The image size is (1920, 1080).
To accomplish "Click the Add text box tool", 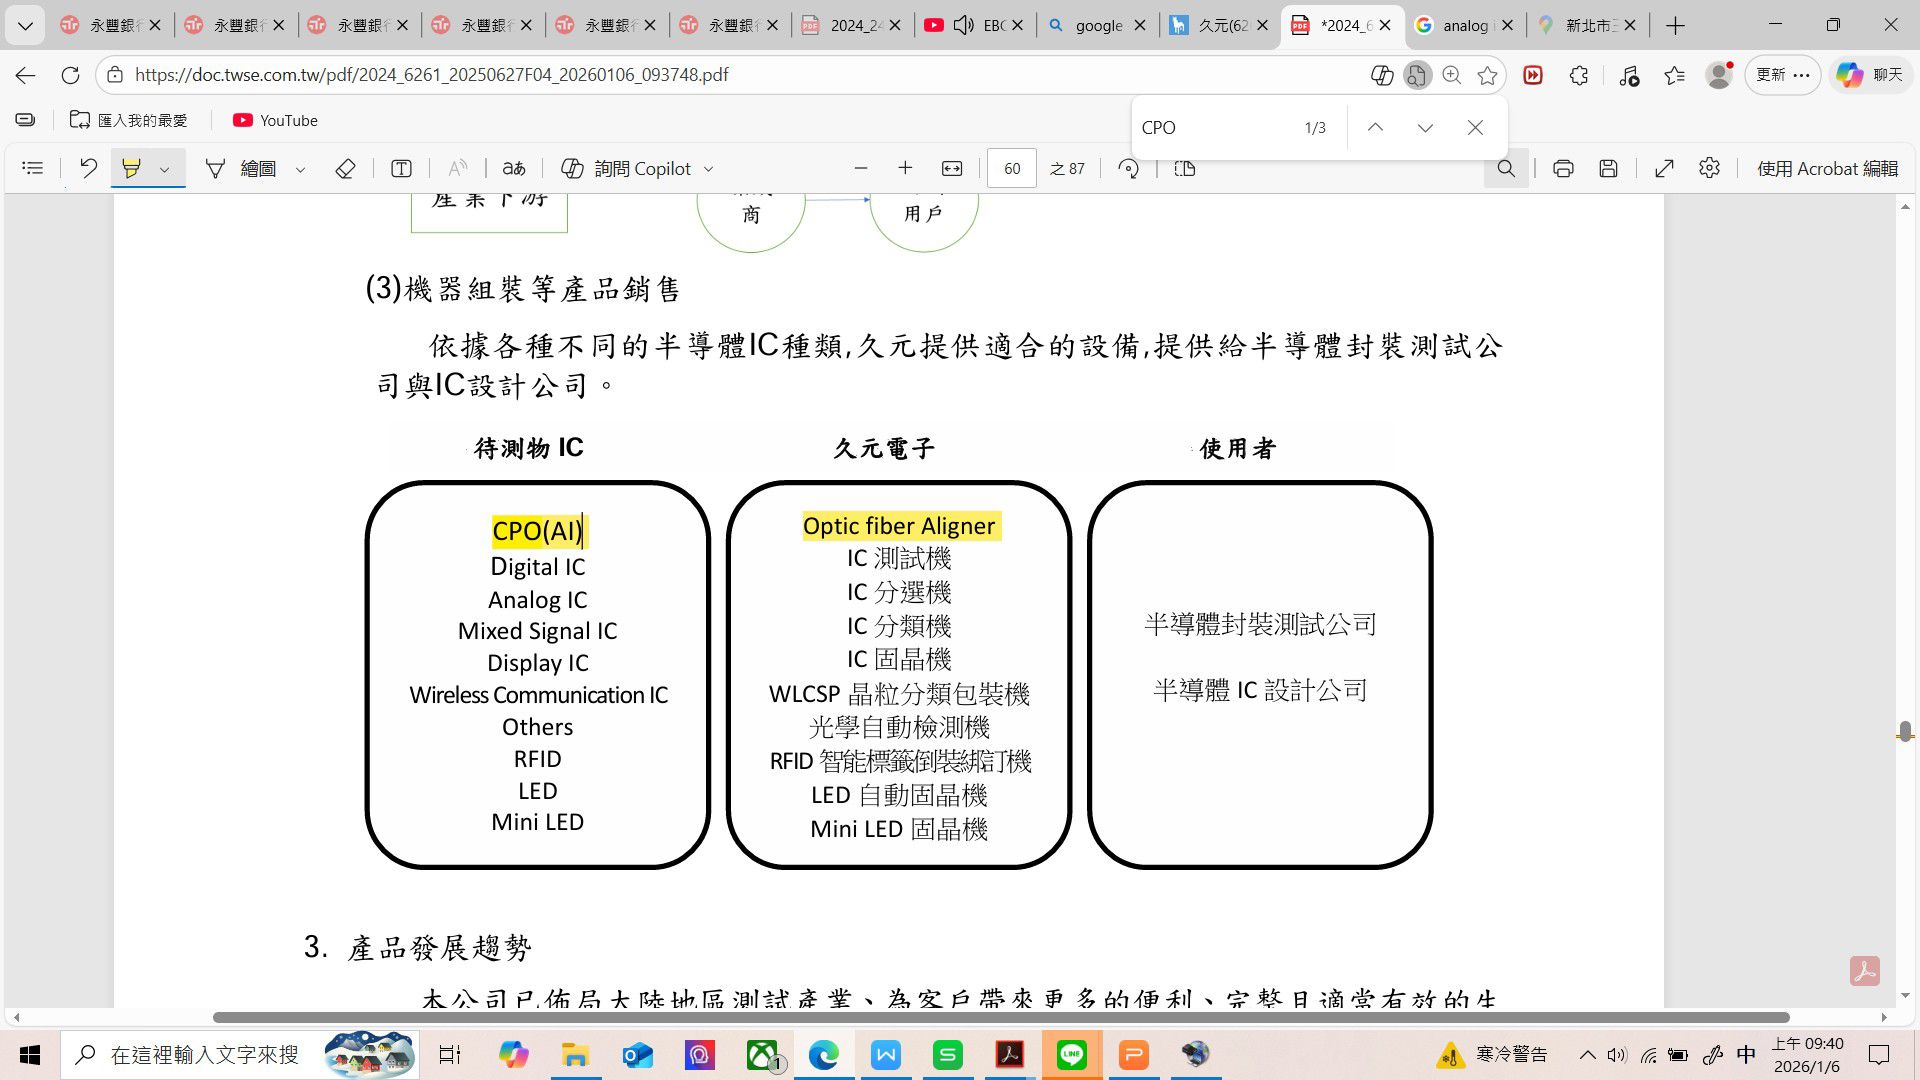I will (x=401, y=168).
